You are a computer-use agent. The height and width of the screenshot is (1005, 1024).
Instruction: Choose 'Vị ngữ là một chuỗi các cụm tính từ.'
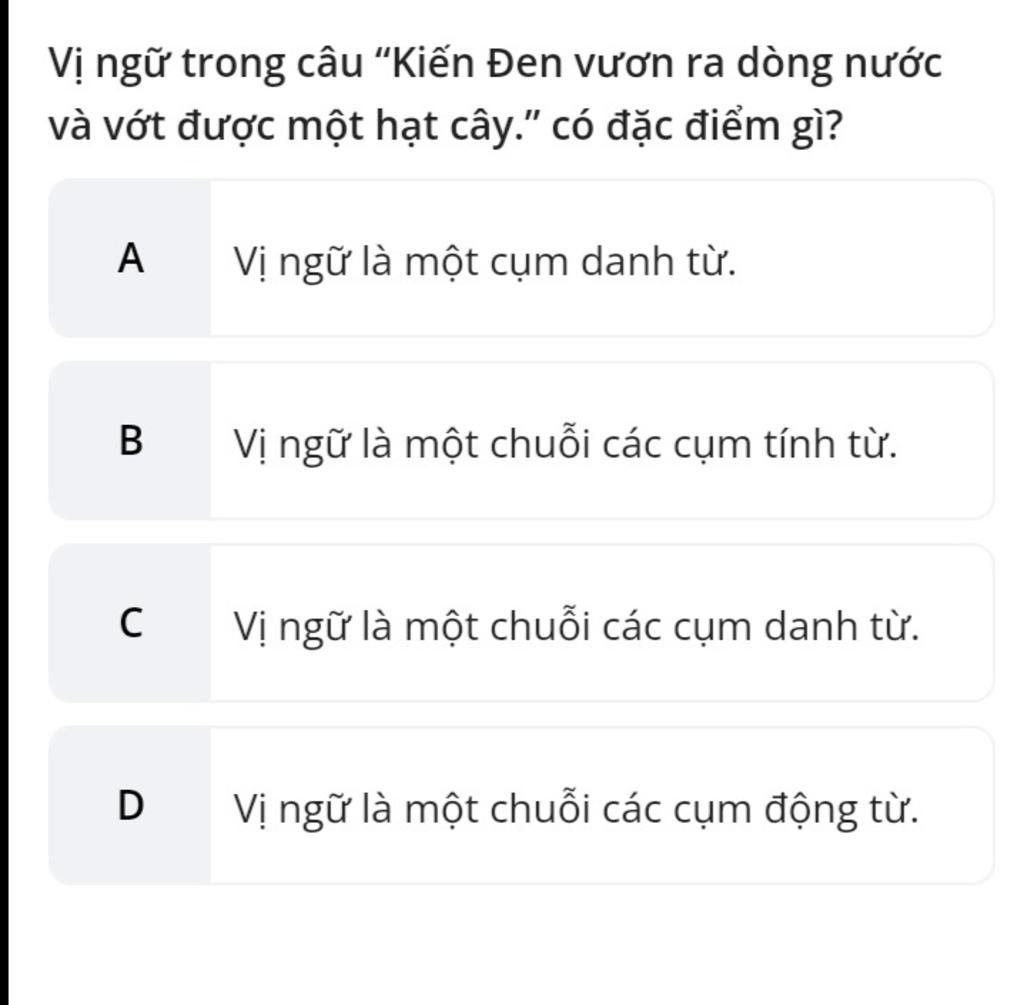coord(566,445)
